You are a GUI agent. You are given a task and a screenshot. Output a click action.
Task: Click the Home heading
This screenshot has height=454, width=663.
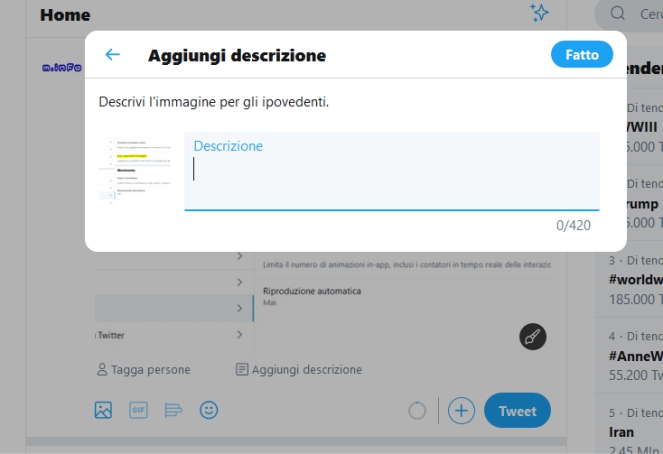pos(65,15)
